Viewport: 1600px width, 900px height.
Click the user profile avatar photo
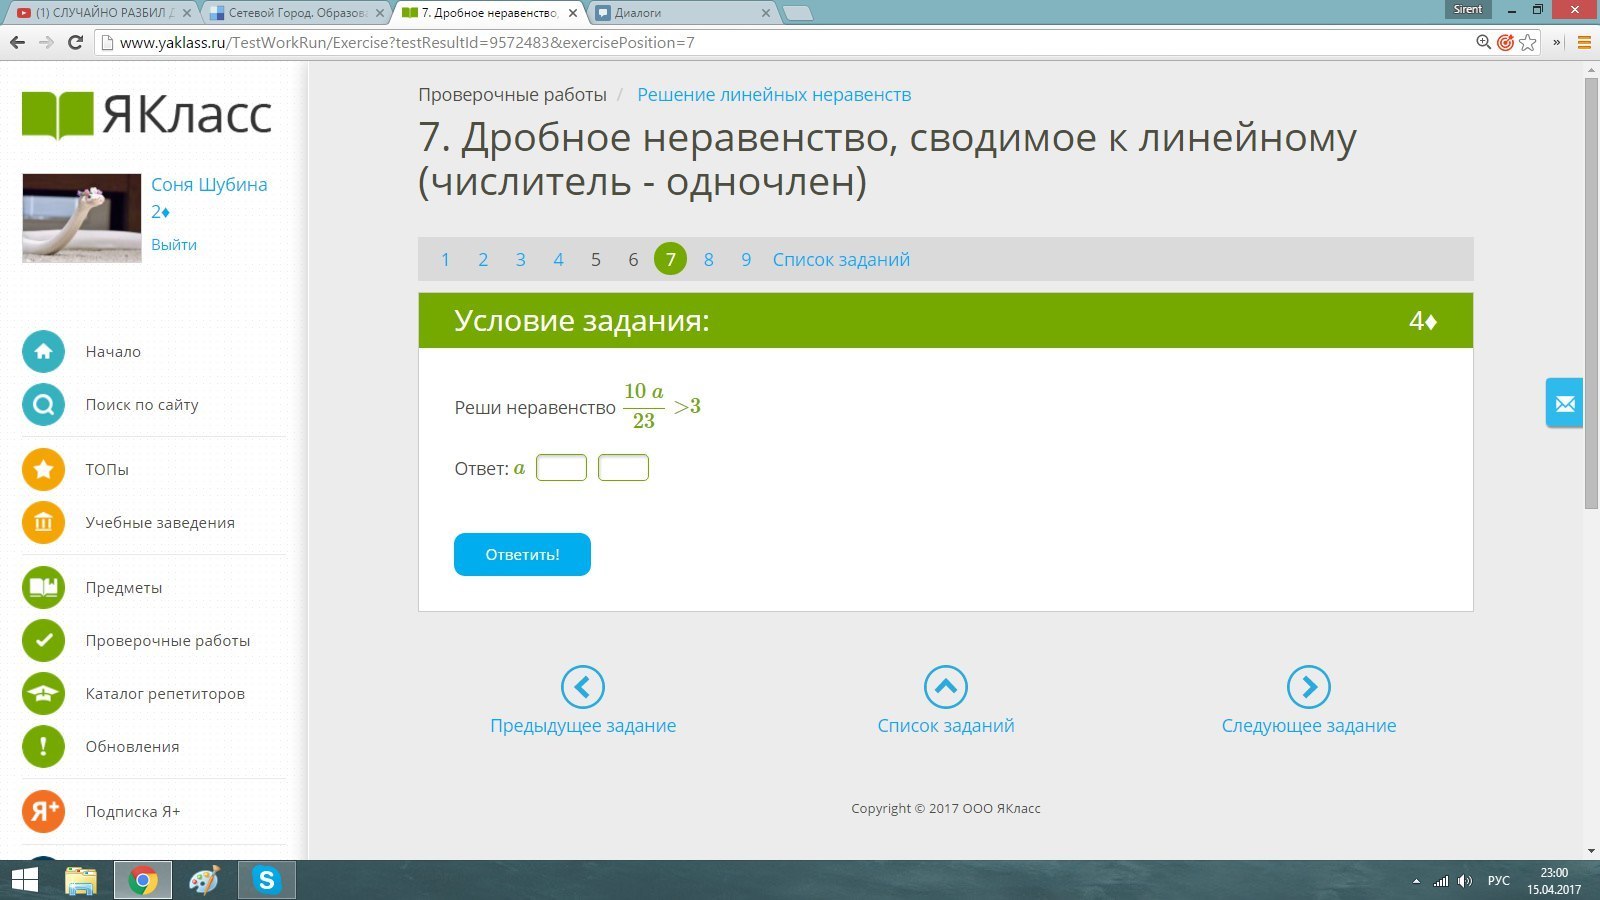click(82, 218)
